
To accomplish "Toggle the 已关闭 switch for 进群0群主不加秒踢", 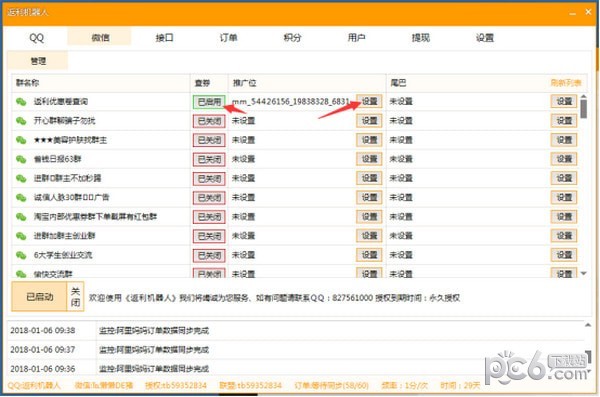I will (x=209, y=178).
